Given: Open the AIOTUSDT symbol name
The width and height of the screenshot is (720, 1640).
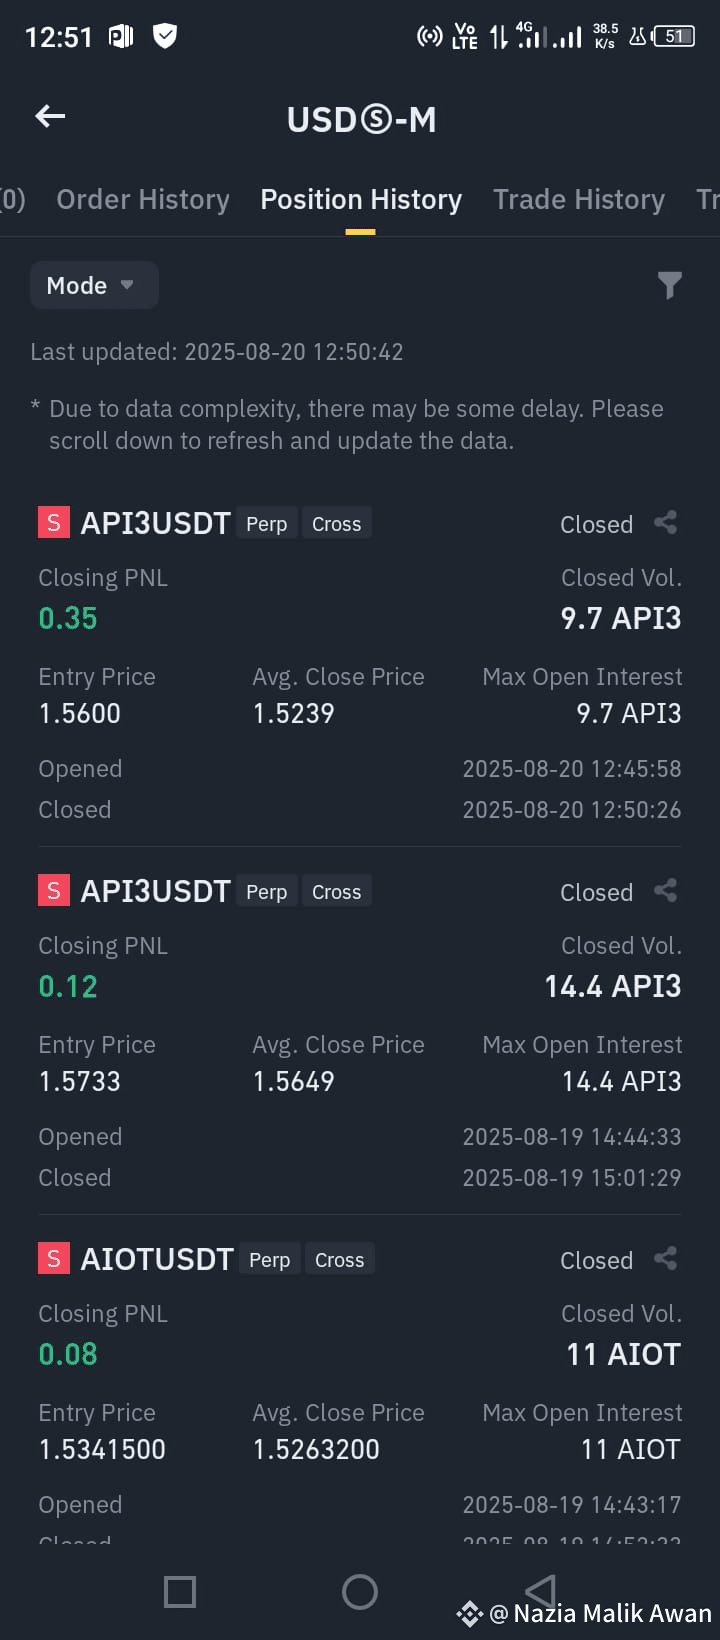Looking at the screenshot, I should [x=157, y=1259].
